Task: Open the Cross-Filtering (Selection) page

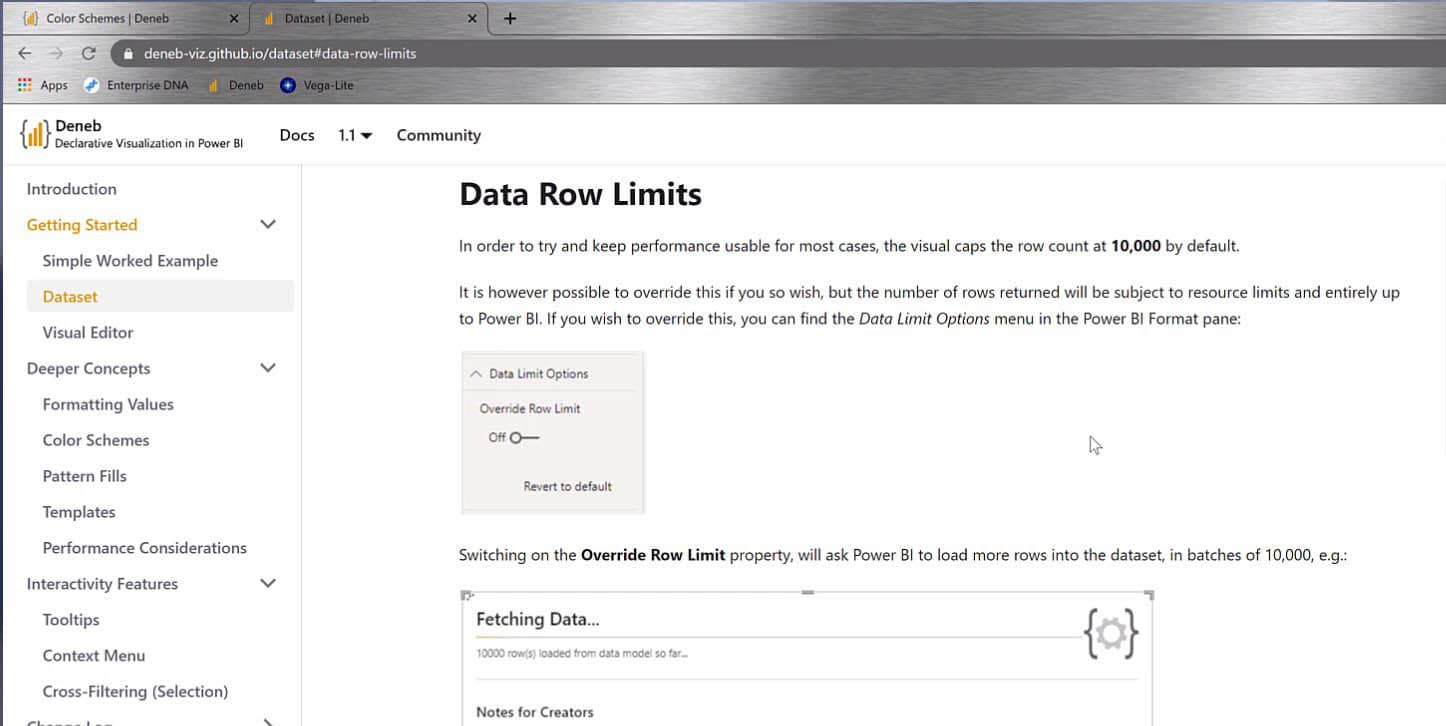Action: click(135, 692)
